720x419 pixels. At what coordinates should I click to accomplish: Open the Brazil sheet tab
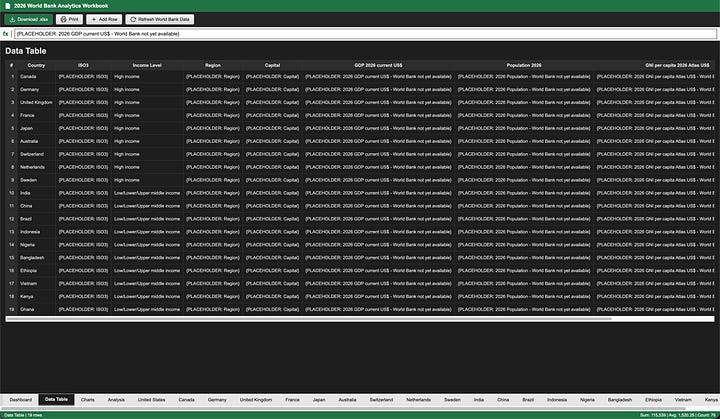528,400
